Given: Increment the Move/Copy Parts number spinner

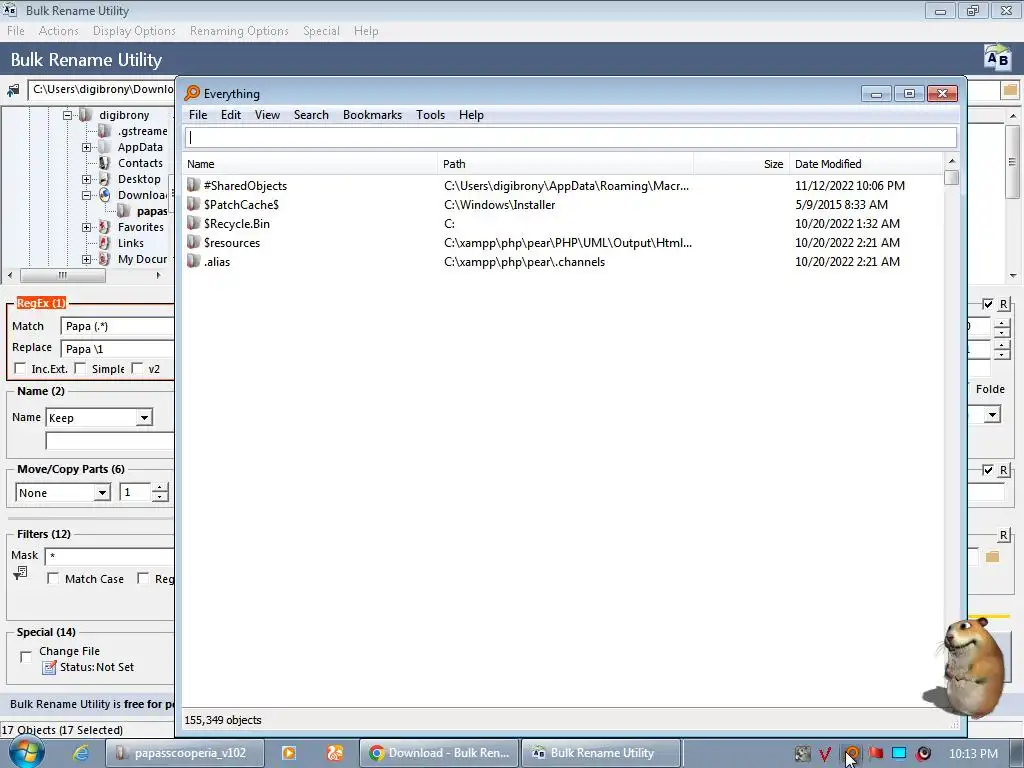Looking at the screenshot, I should point(159,487).
